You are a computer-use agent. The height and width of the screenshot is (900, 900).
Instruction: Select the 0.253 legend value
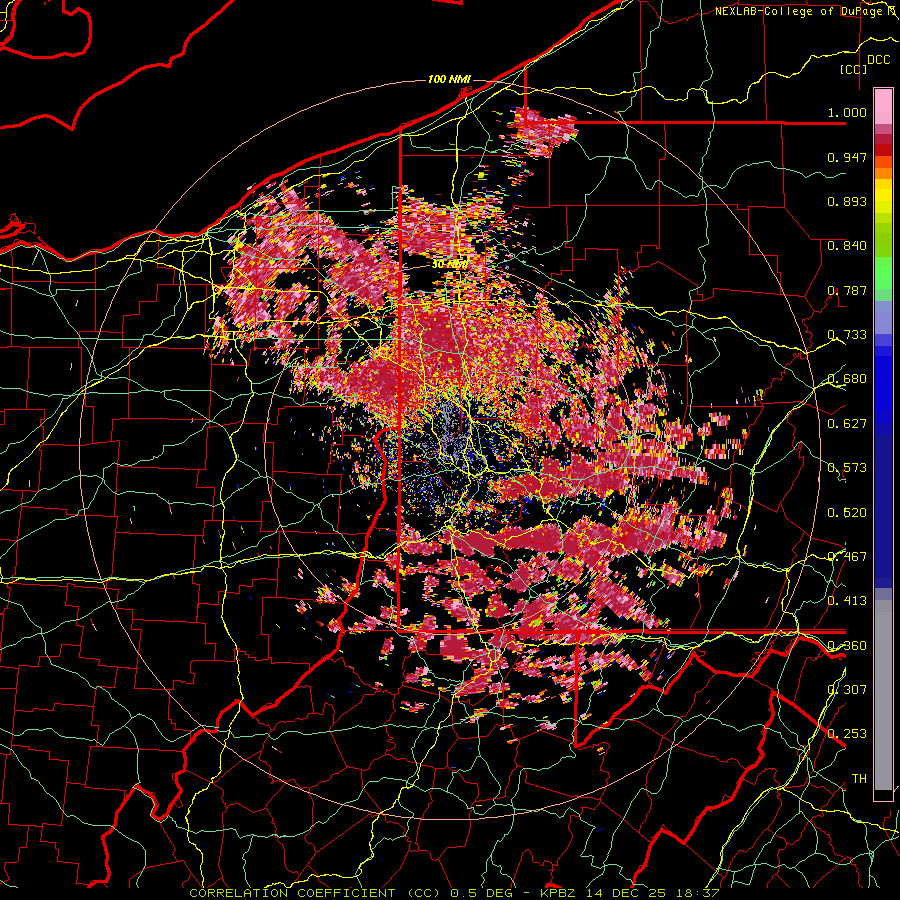click(x=847, y=734)
